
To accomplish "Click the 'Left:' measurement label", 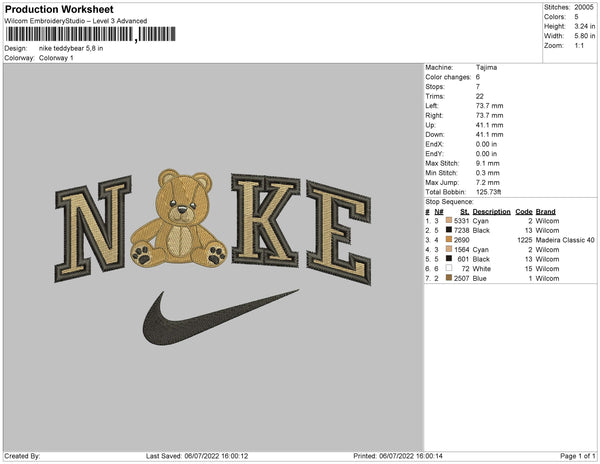I will (432, 106).
